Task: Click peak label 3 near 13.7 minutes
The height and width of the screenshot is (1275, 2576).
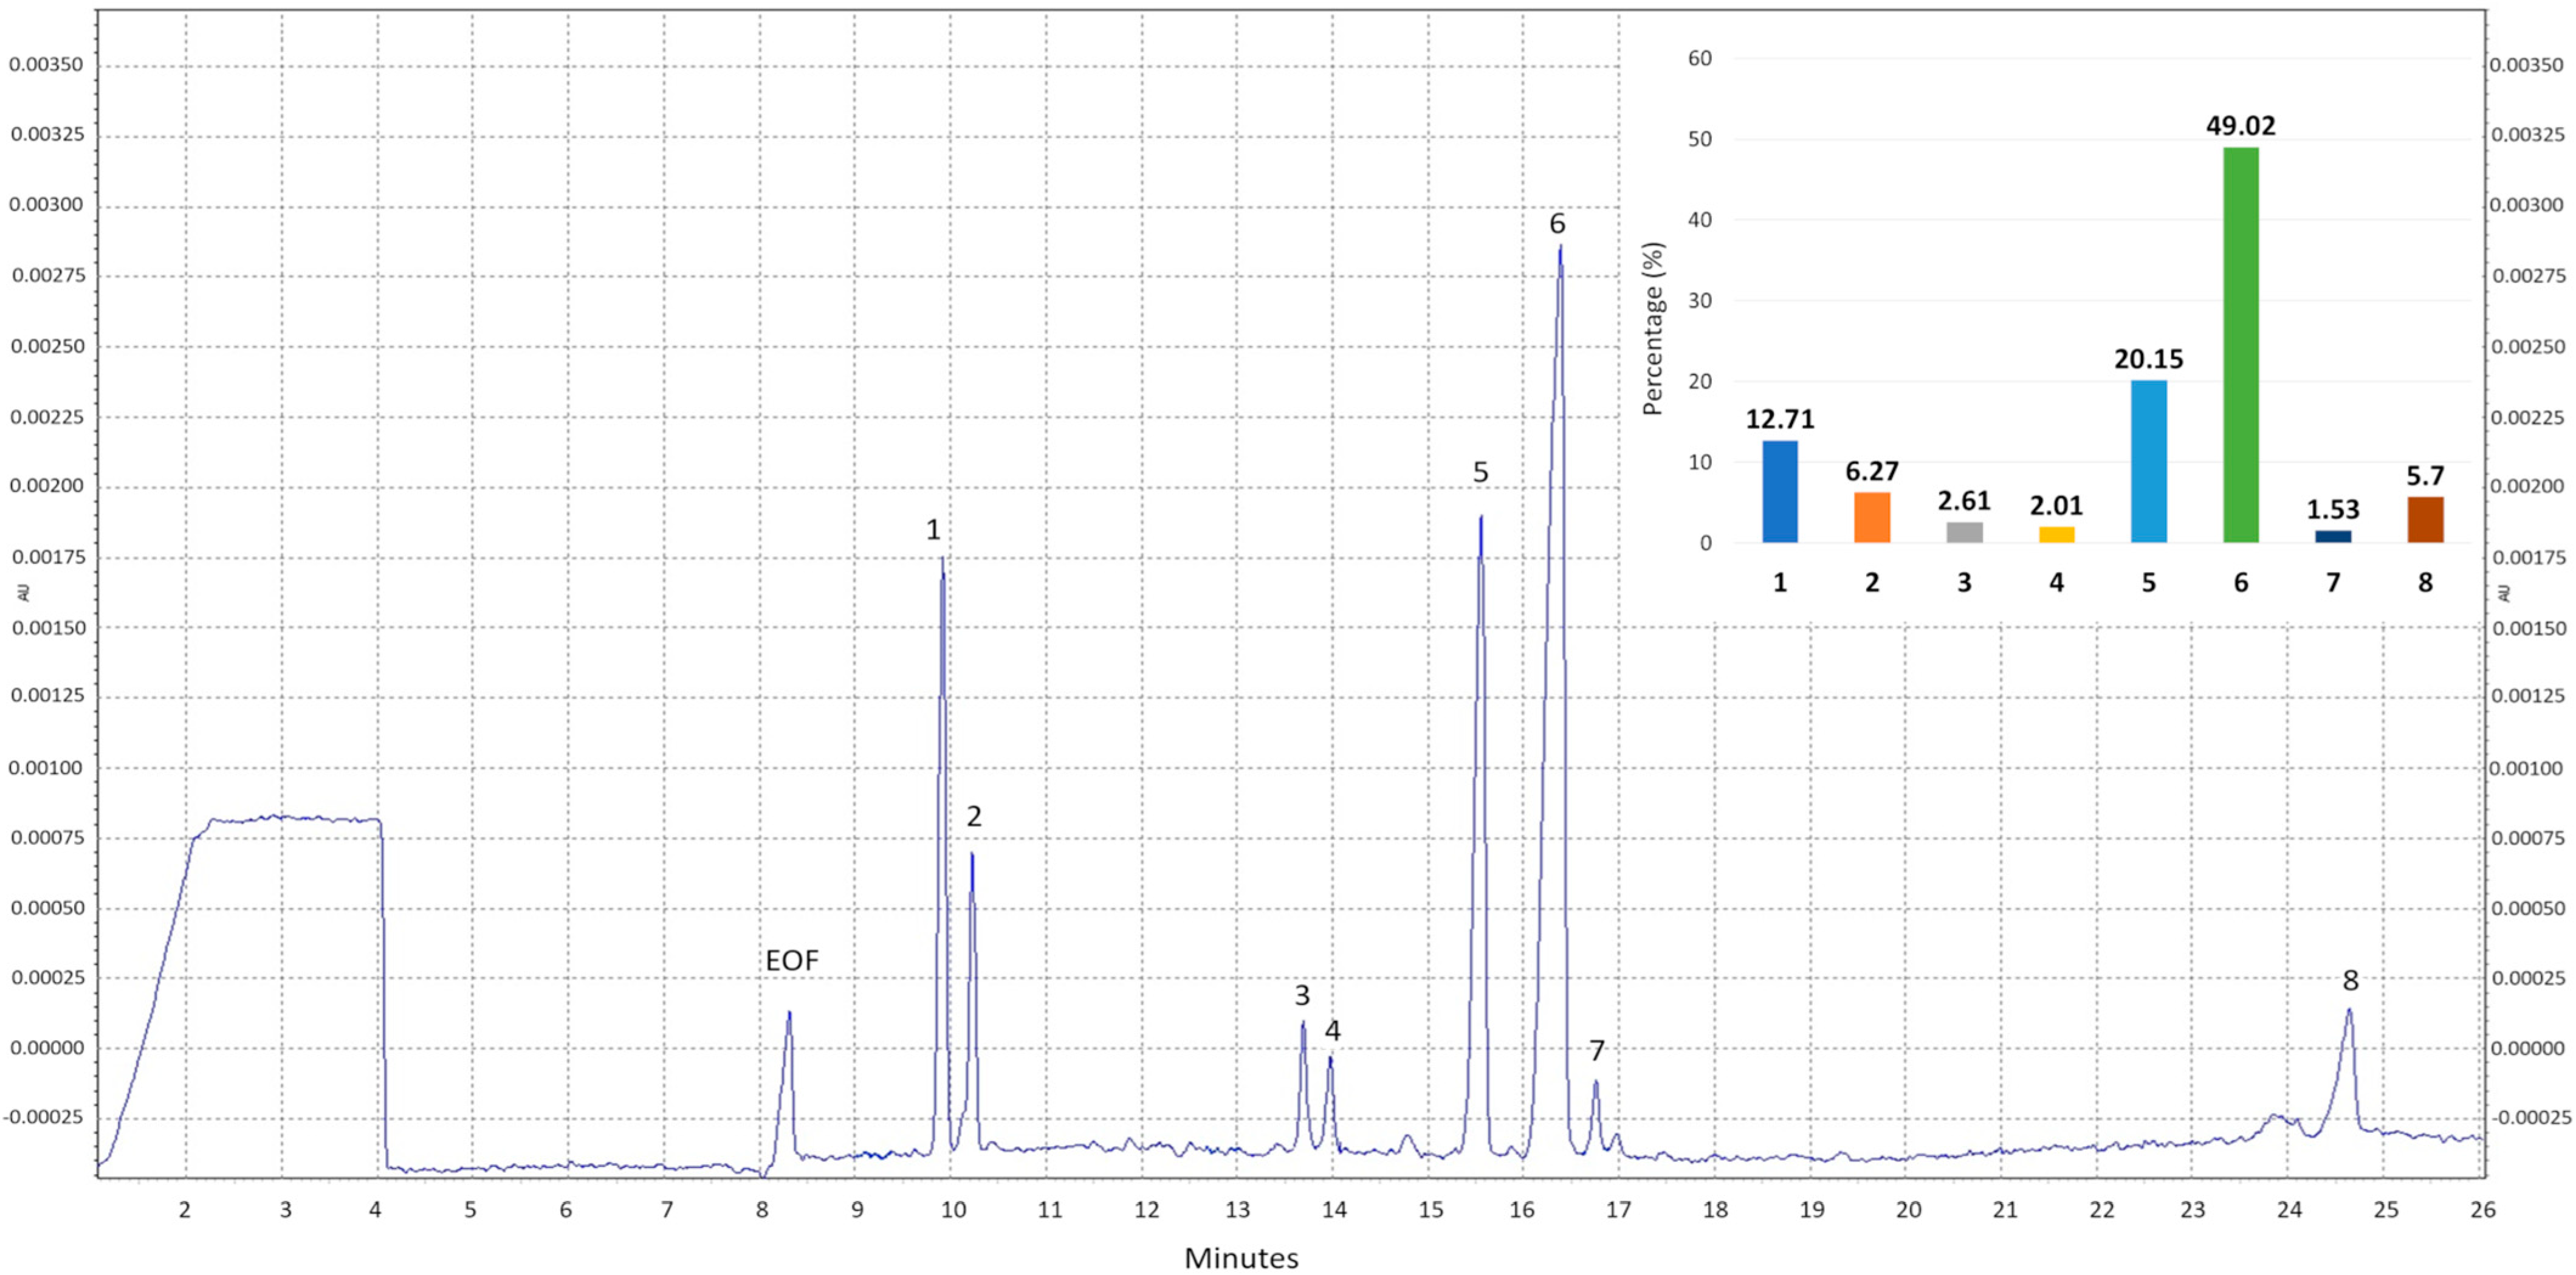Action: point(1301,995)
